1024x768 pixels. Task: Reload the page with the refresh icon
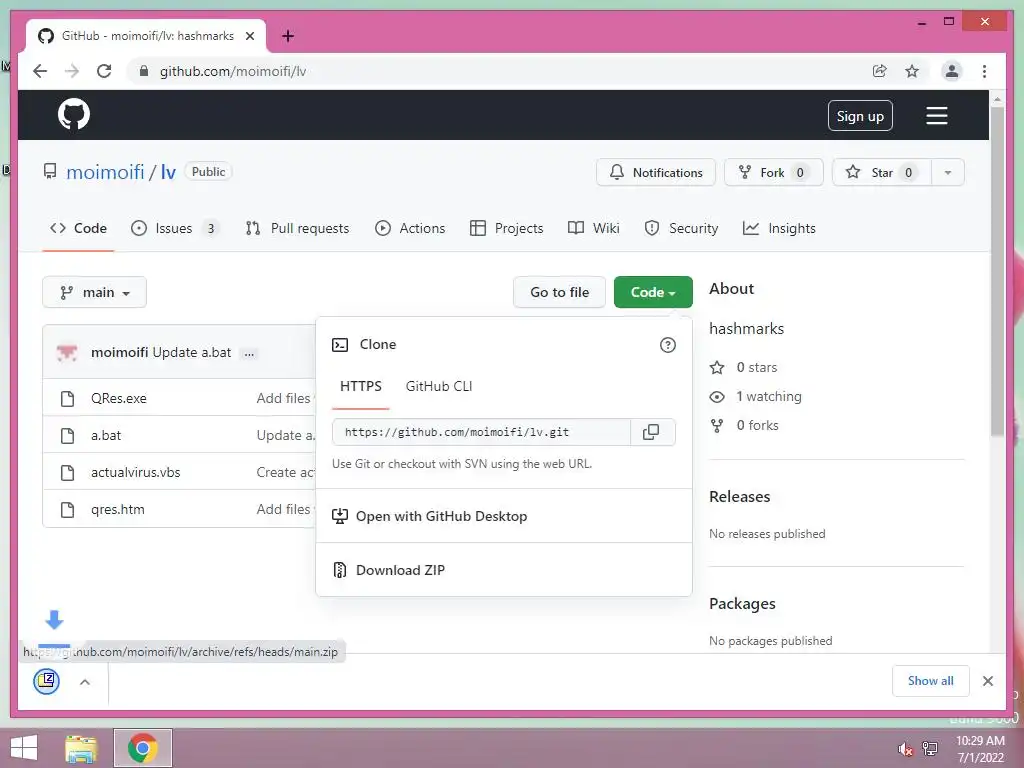click(x=104, y=71)
